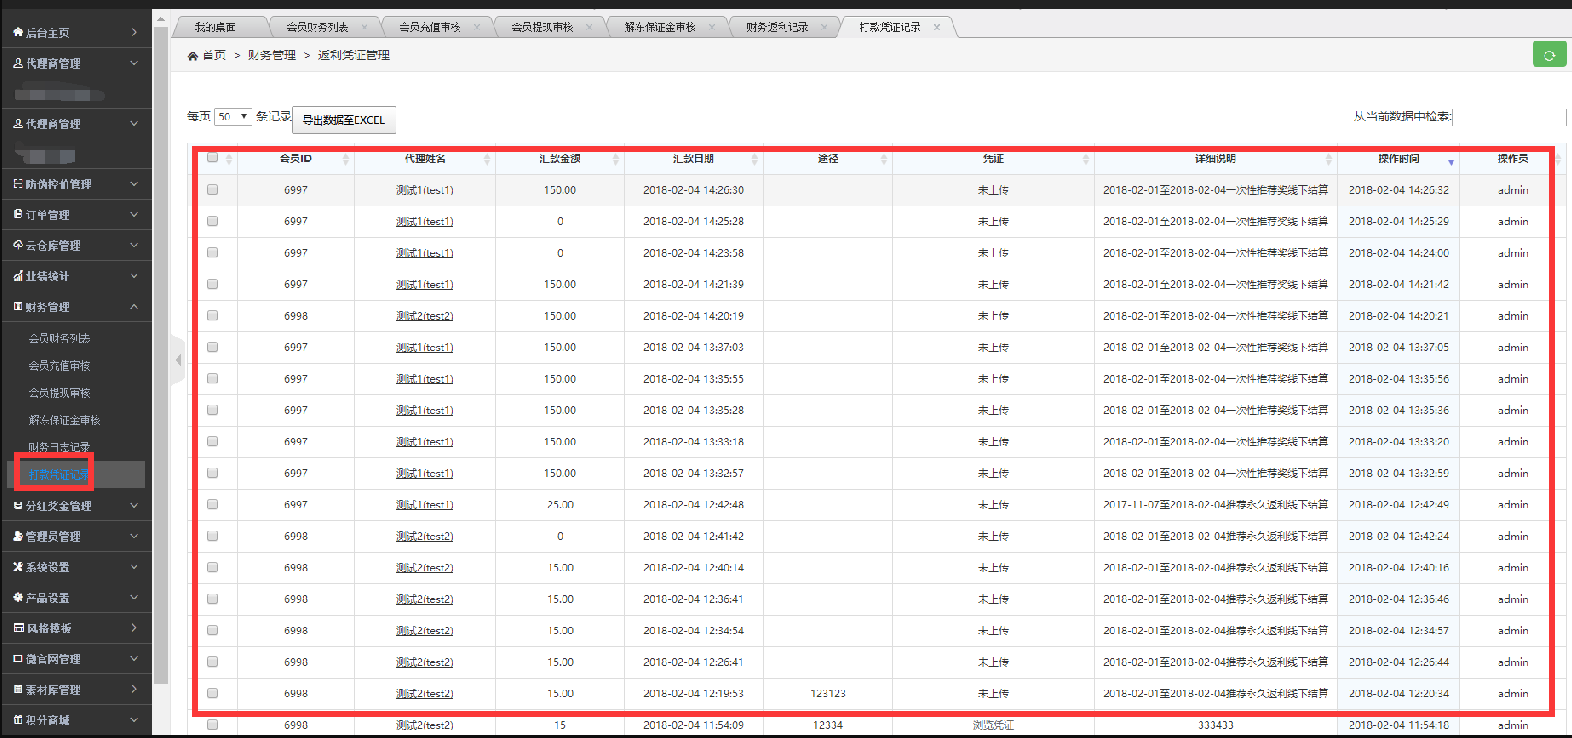Open 会员提现审核 in the sidebar submenu
The image size is (1572, 738).
click(59, 393)
